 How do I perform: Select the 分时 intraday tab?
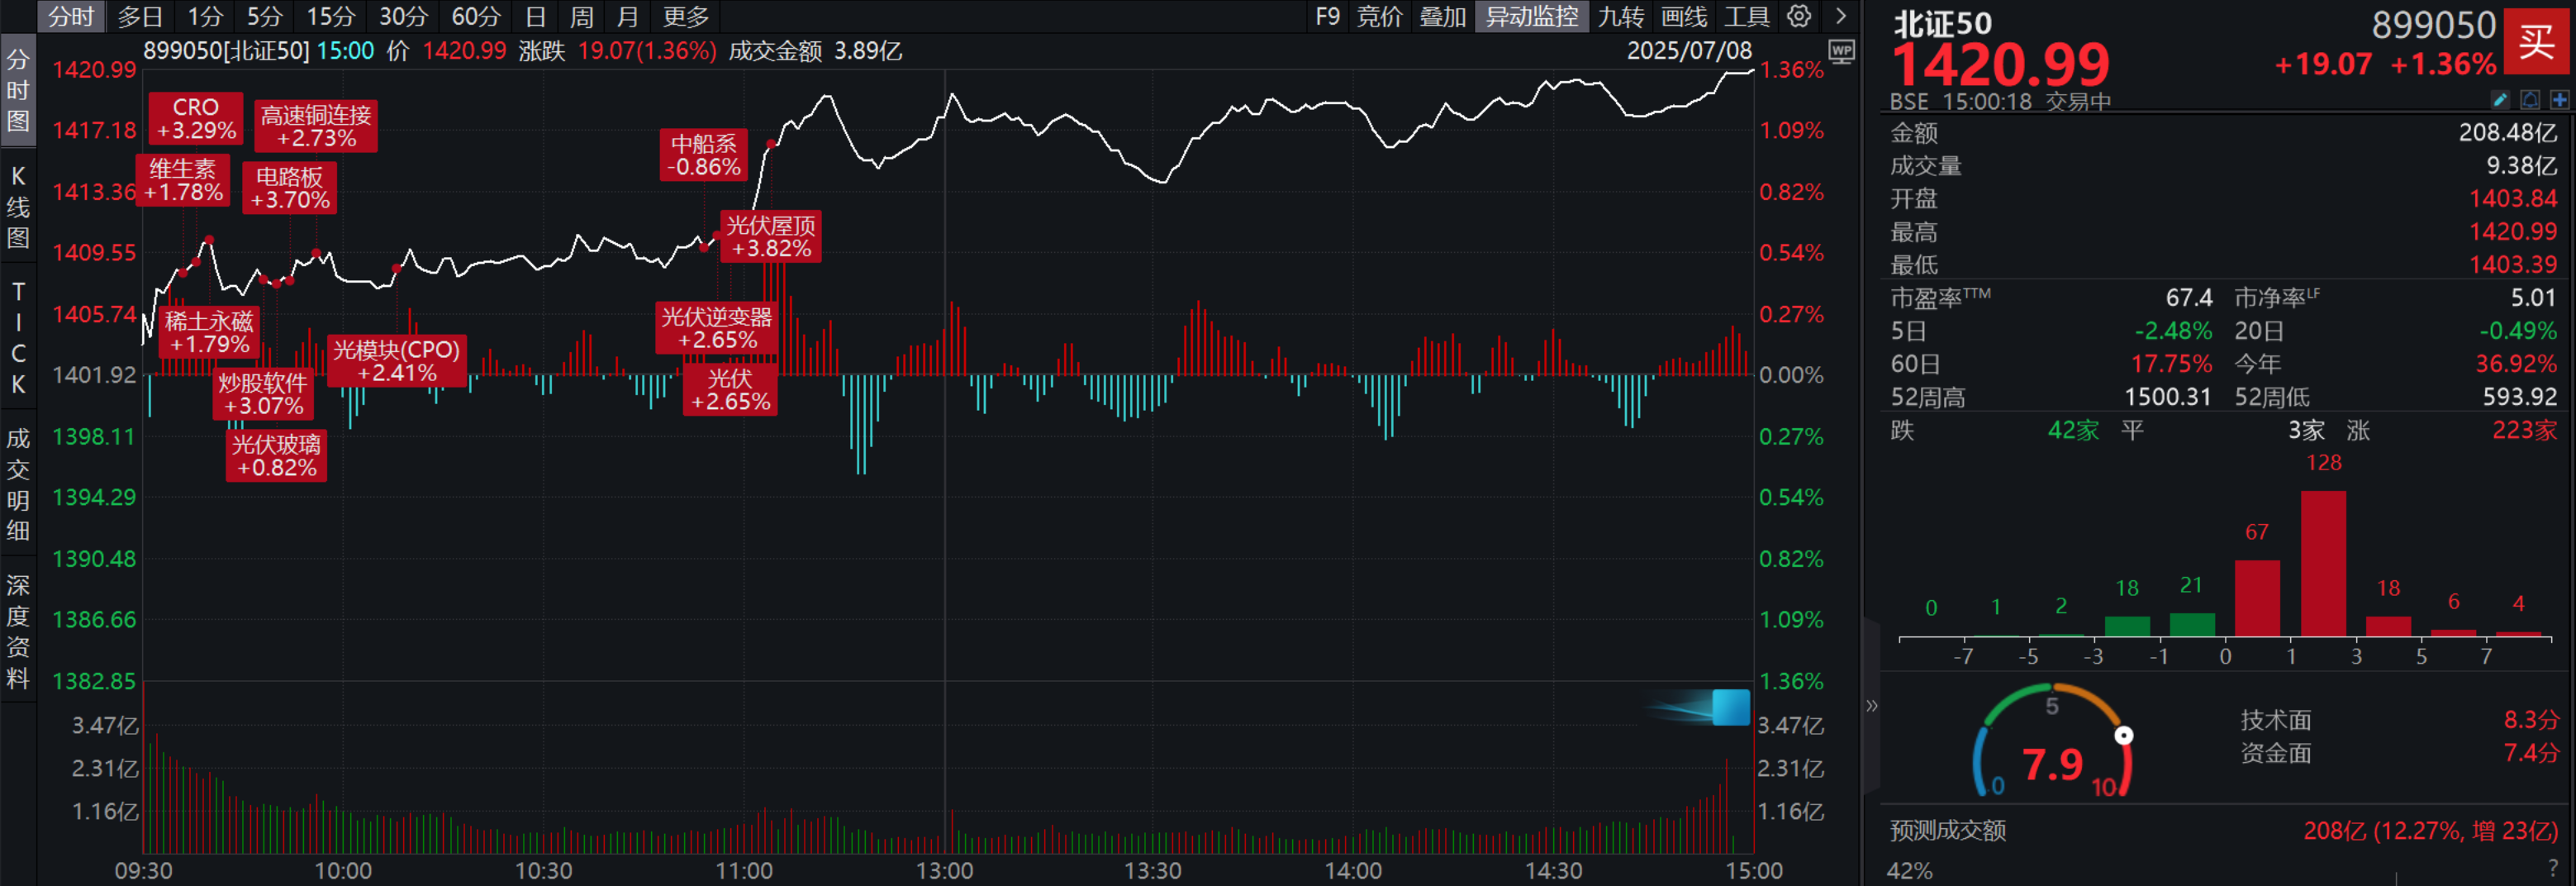pos(71,16)
